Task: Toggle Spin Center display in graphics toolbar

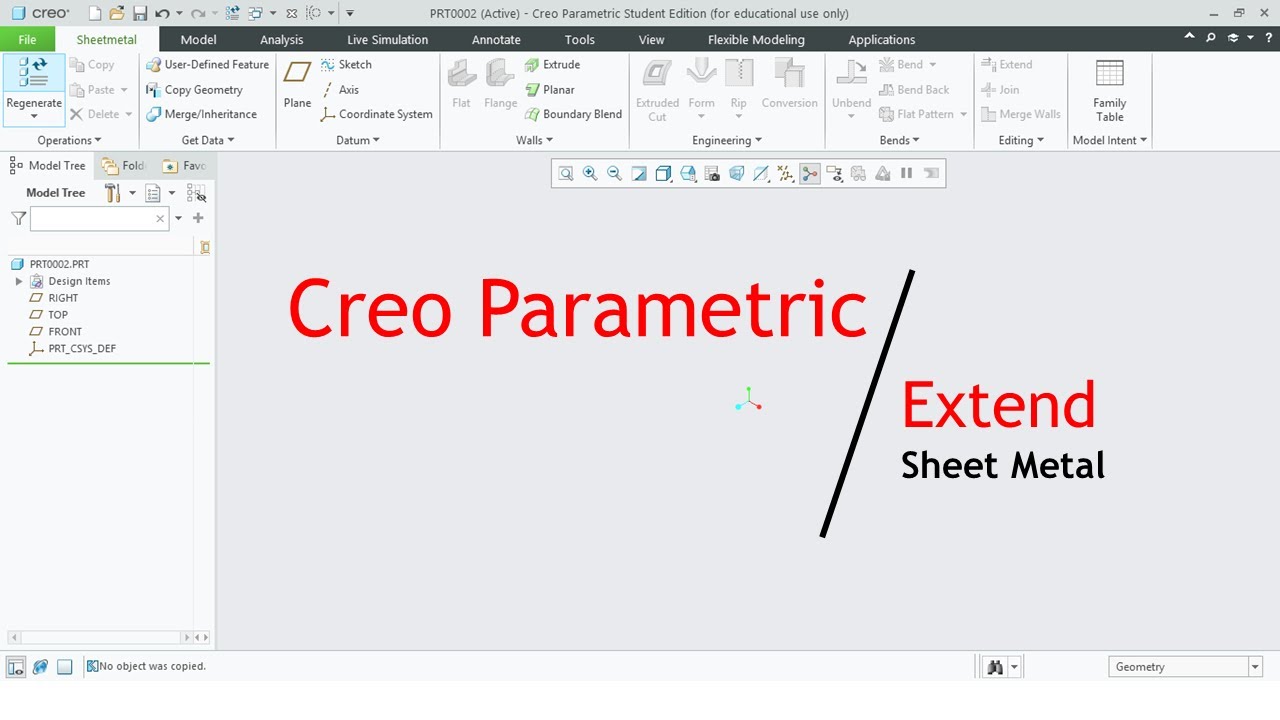Action: click(x=810, y=173)
